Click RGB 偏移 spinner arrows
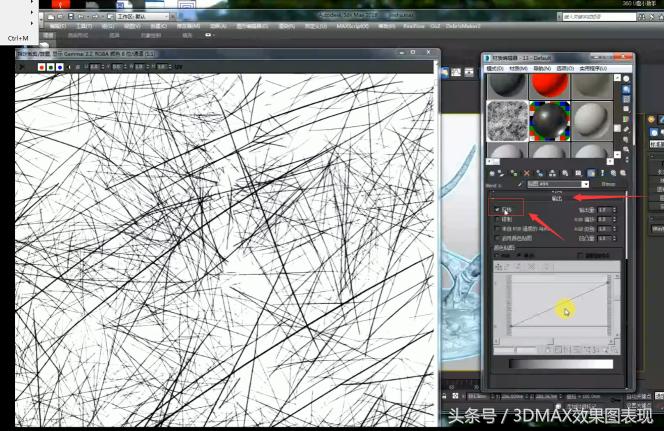Viewport: 664px width, 431px height. coord(614,219)
